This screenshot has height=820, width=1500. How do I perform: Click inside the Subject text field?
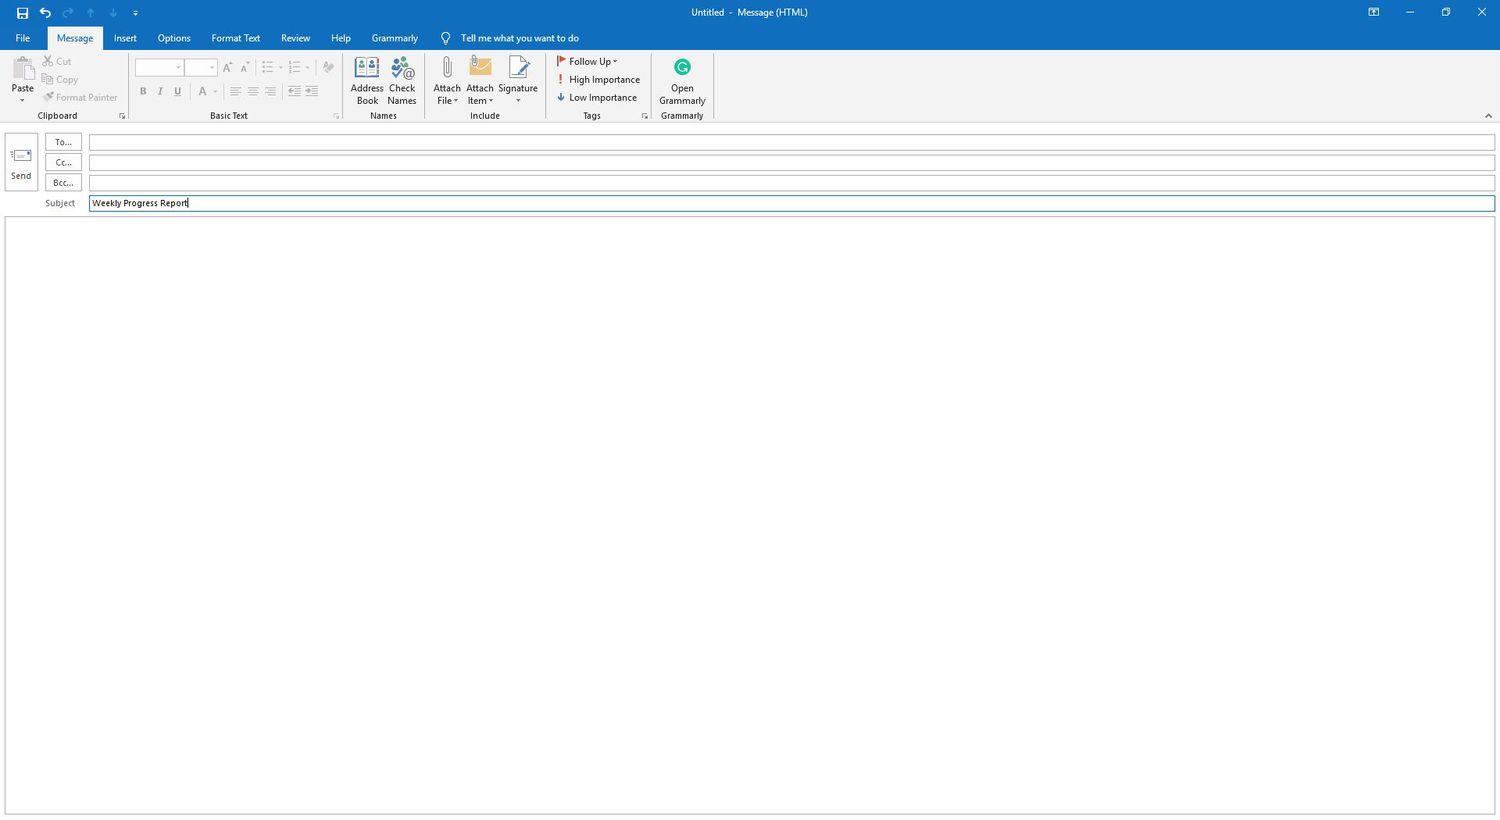[x=790, y=203]
